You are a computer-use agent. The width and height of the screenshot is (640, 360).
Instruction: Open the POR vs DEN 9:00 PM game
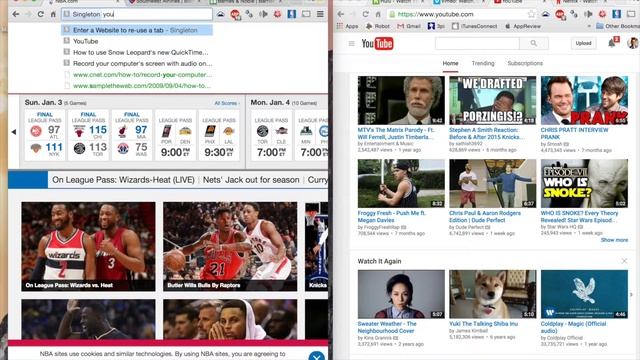176,135
